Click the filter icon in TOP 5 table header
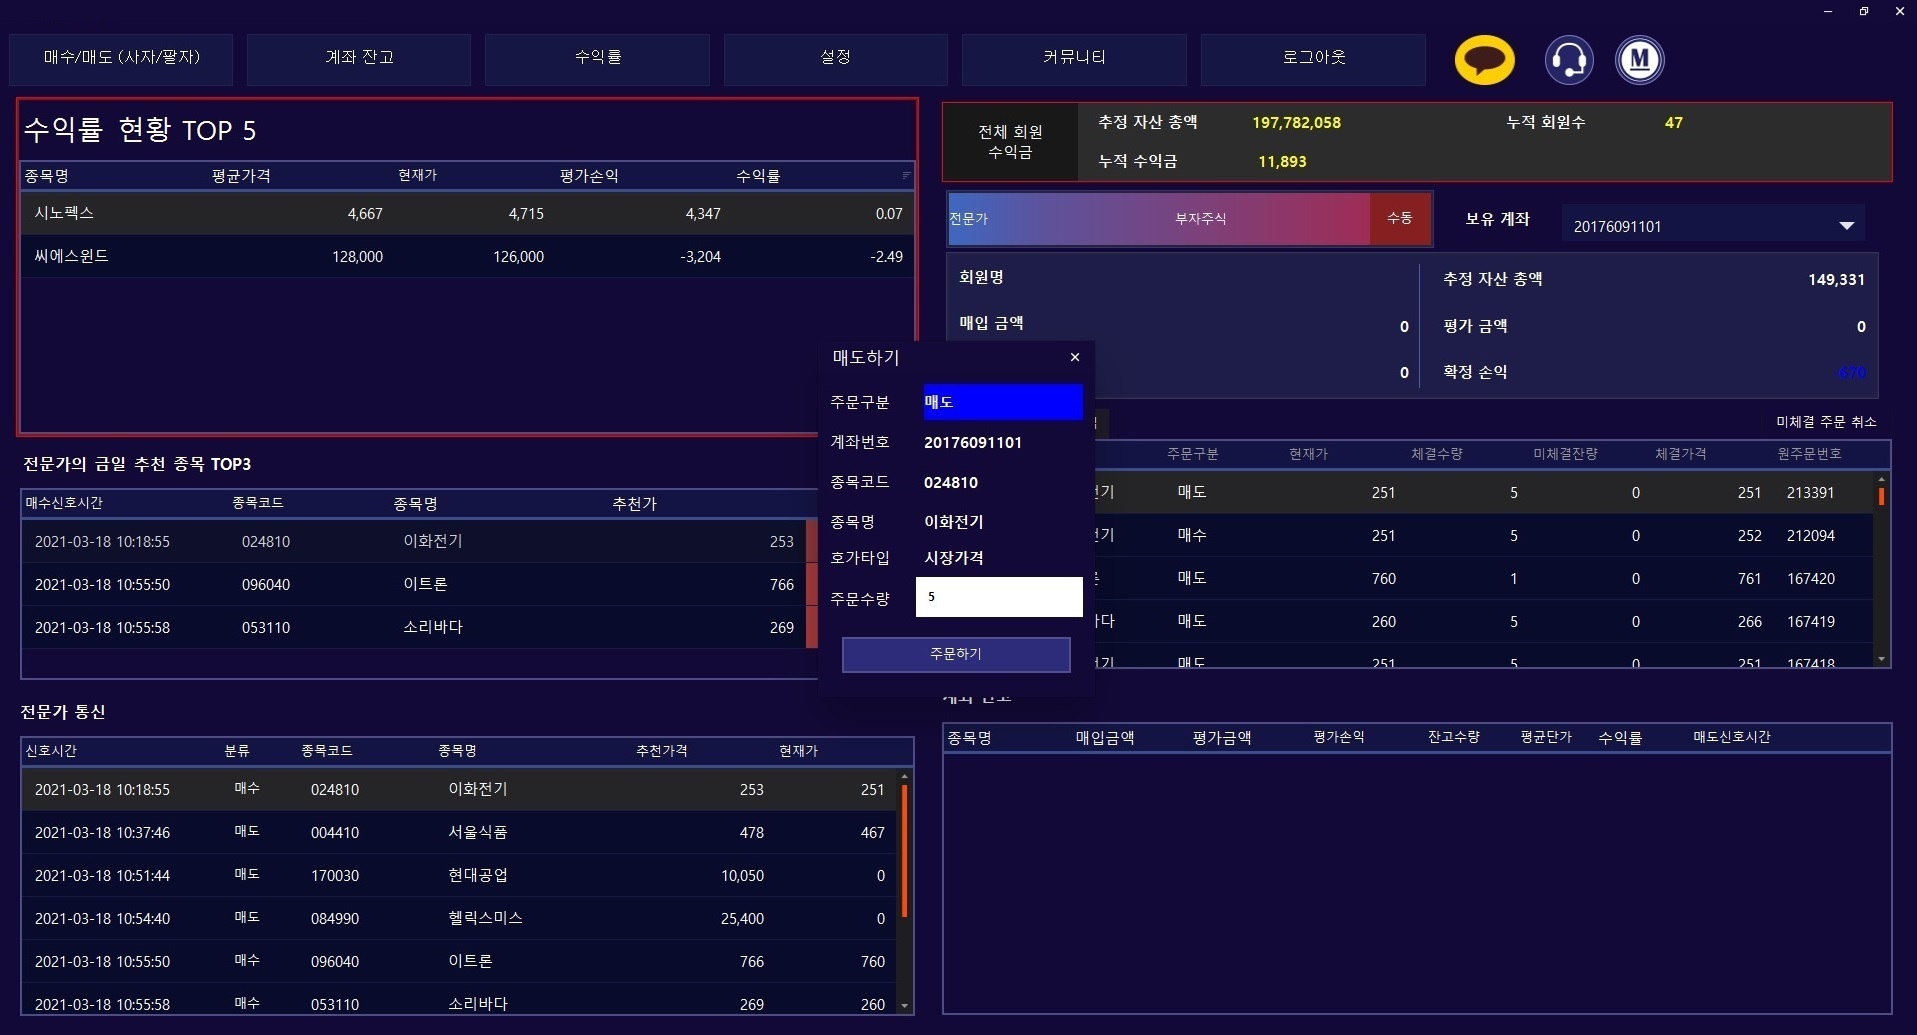Viewport: 1917px width, 1035px height. click(x=906, y=175)
